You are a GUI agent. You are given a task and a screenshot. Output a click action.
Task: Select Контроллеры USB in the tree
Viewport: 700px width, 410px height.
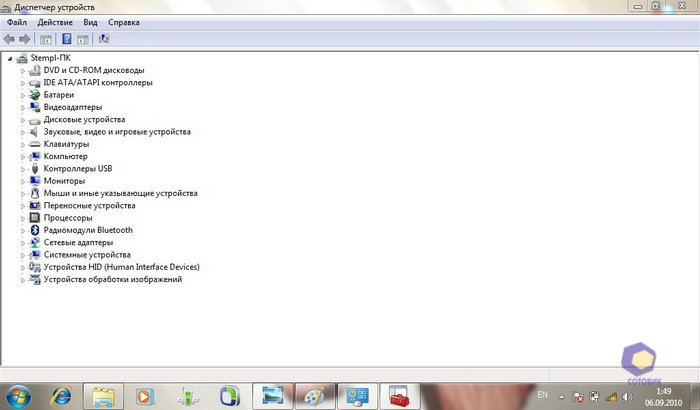[78, 169]
